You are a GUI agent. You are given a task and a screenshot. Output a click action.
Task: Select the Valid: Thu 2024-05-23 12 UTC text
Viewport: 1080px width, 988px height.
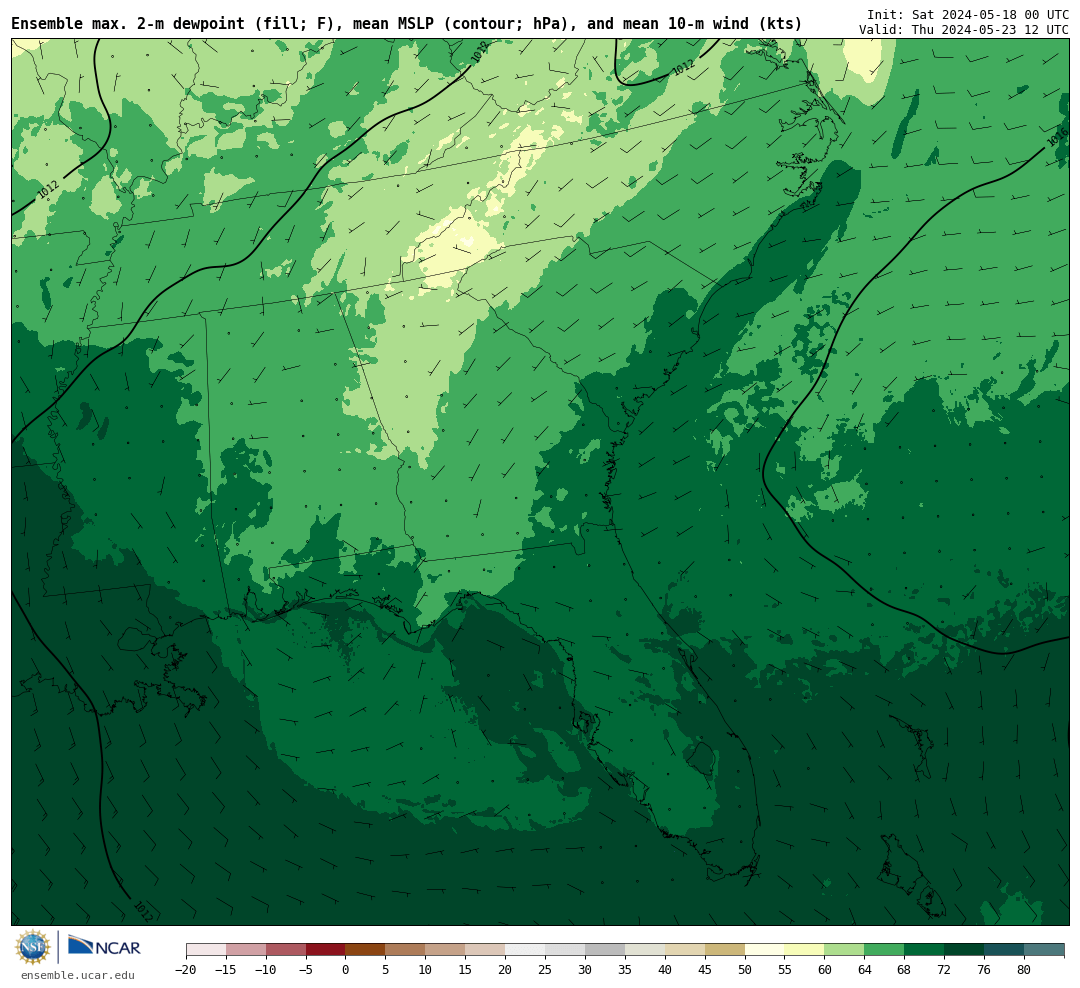tap(964, 30)
